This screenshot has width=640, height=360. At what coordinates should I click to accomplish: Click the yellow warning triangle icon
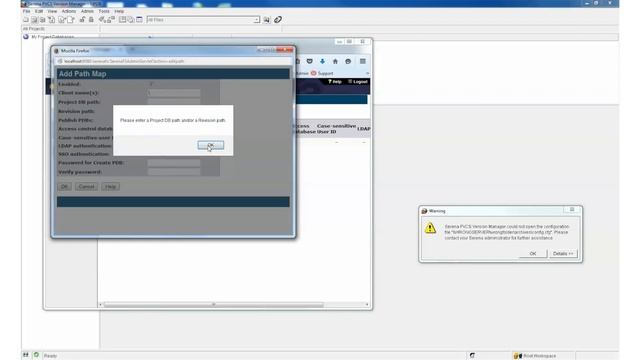tap(430, 228)
